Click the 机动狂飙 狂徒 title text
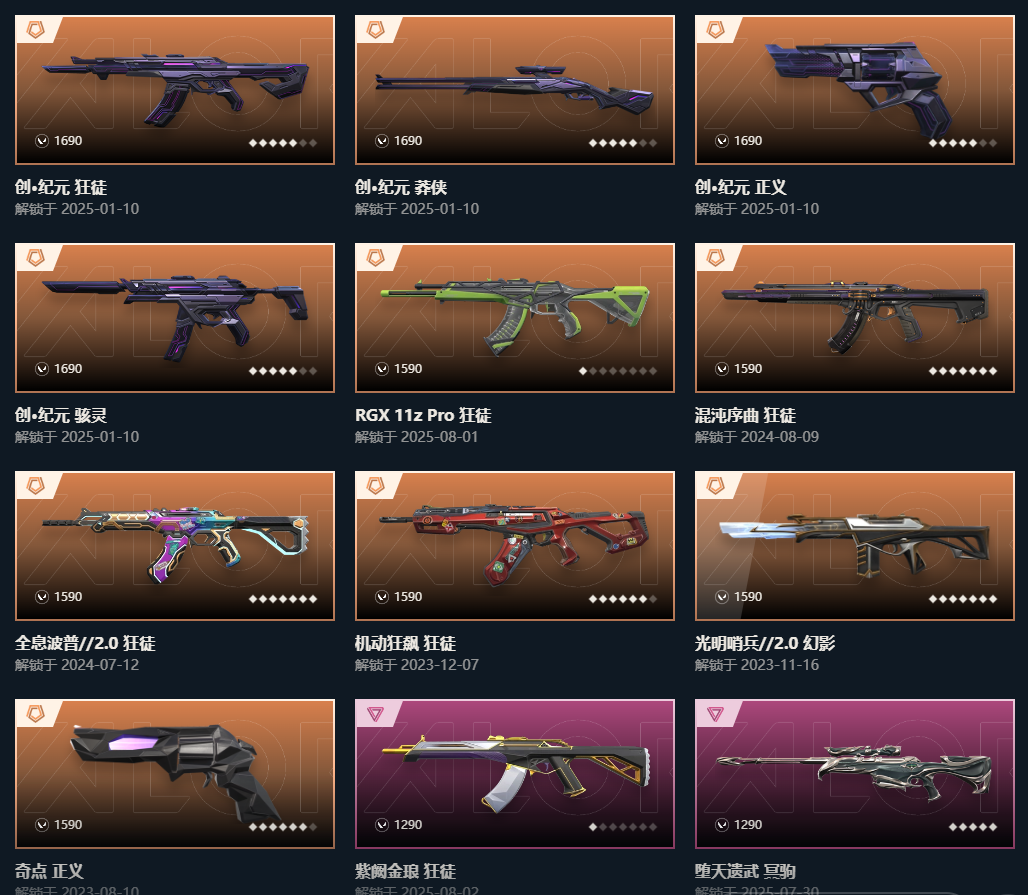This screenshot has height=895, width=1028. [405, 644]
